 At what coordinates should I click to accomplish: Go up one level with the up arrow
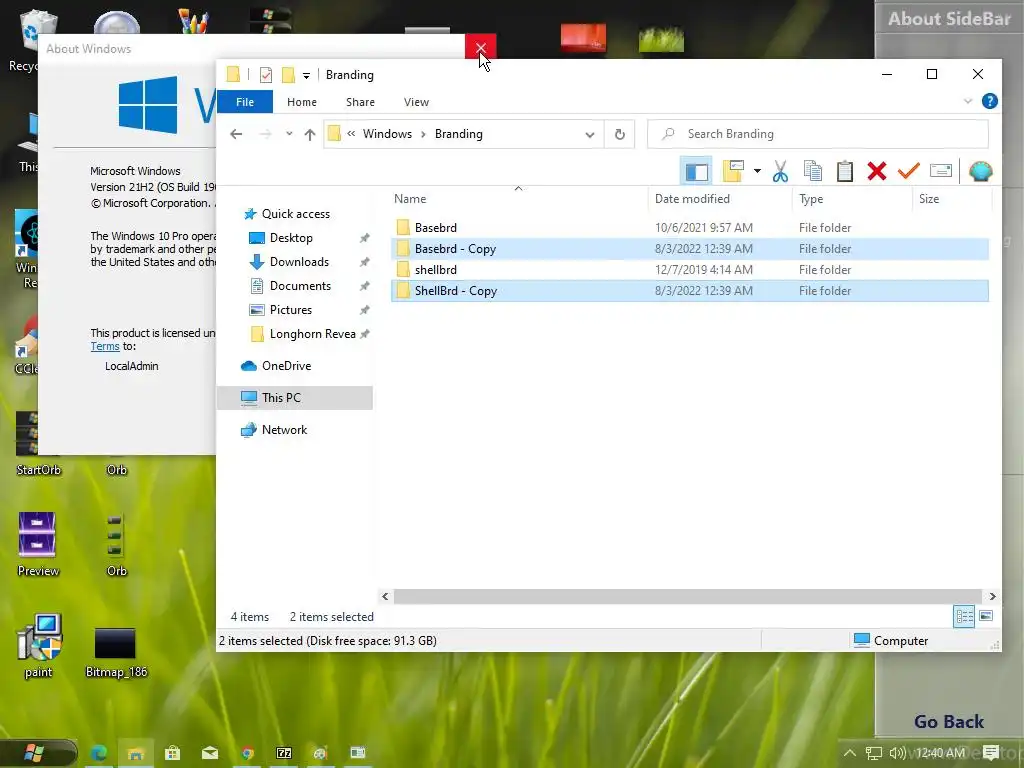[x=310, y=135]
